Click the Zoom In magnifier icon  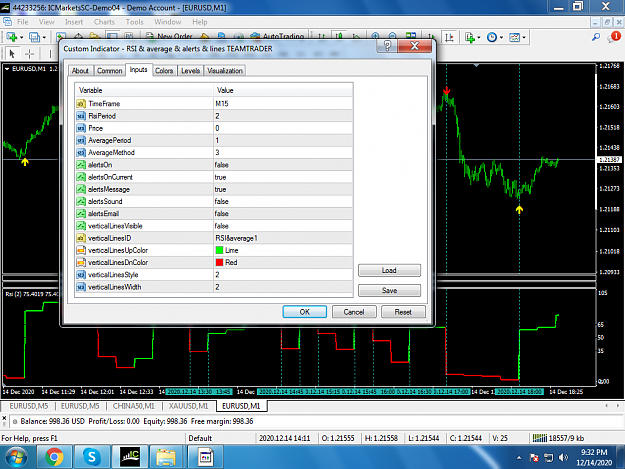pyautogui.click(x=375, y=37)
